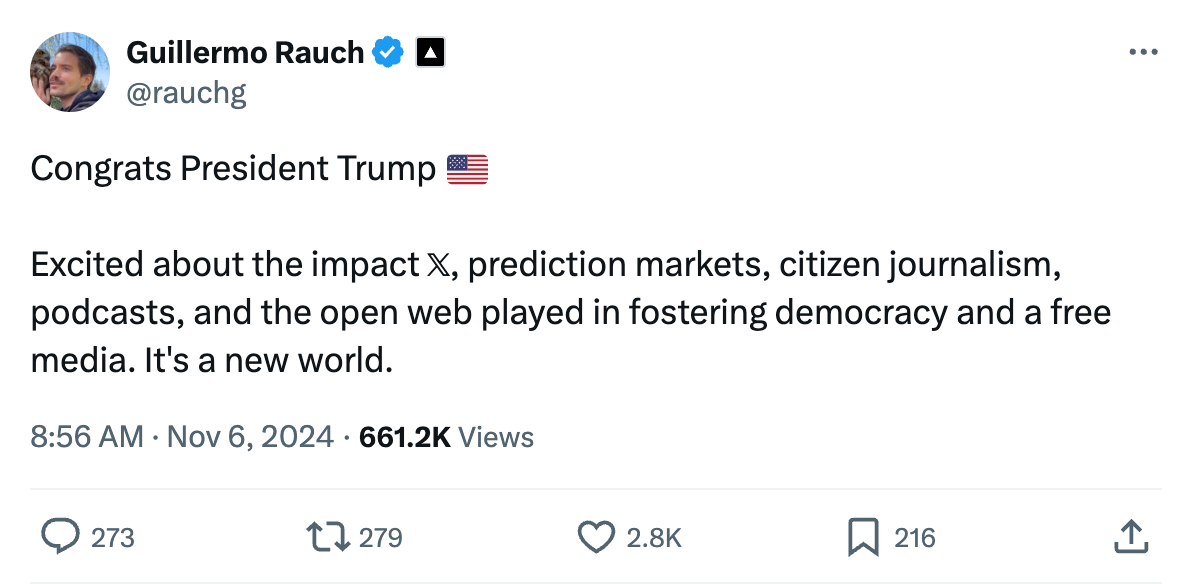
Task: Click the 8:56 AM timestamp
Action: pos(87,437)
